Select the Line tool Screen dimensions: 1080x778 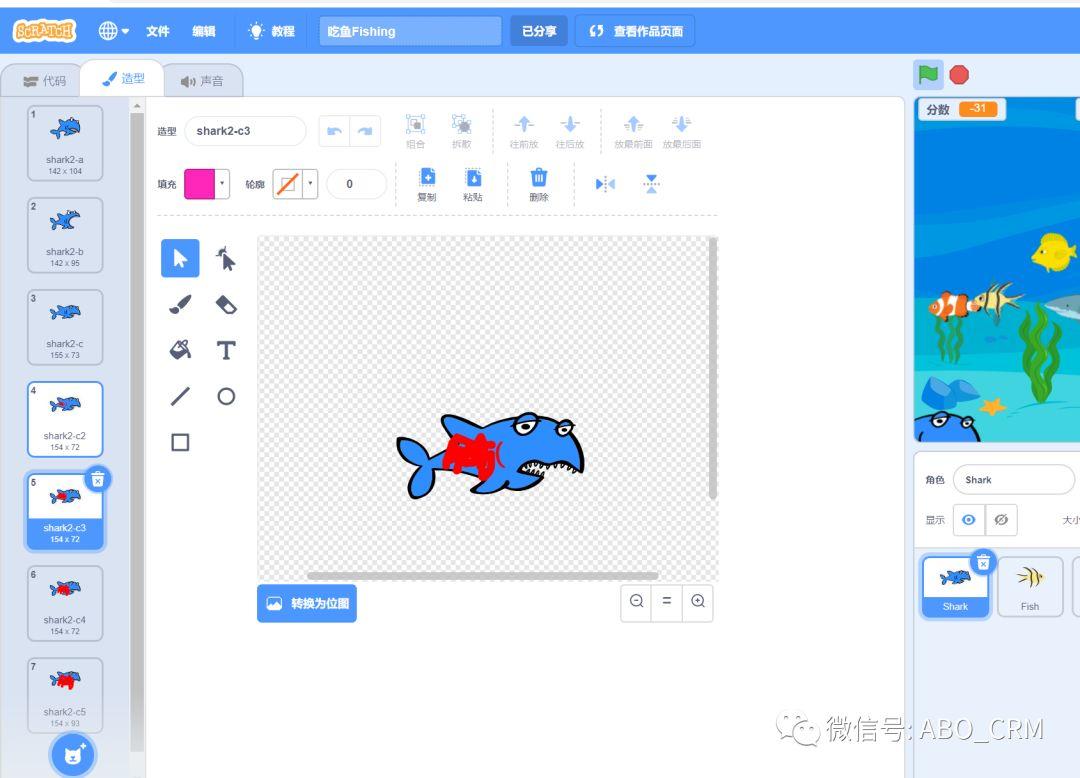[x=180, y=396]
